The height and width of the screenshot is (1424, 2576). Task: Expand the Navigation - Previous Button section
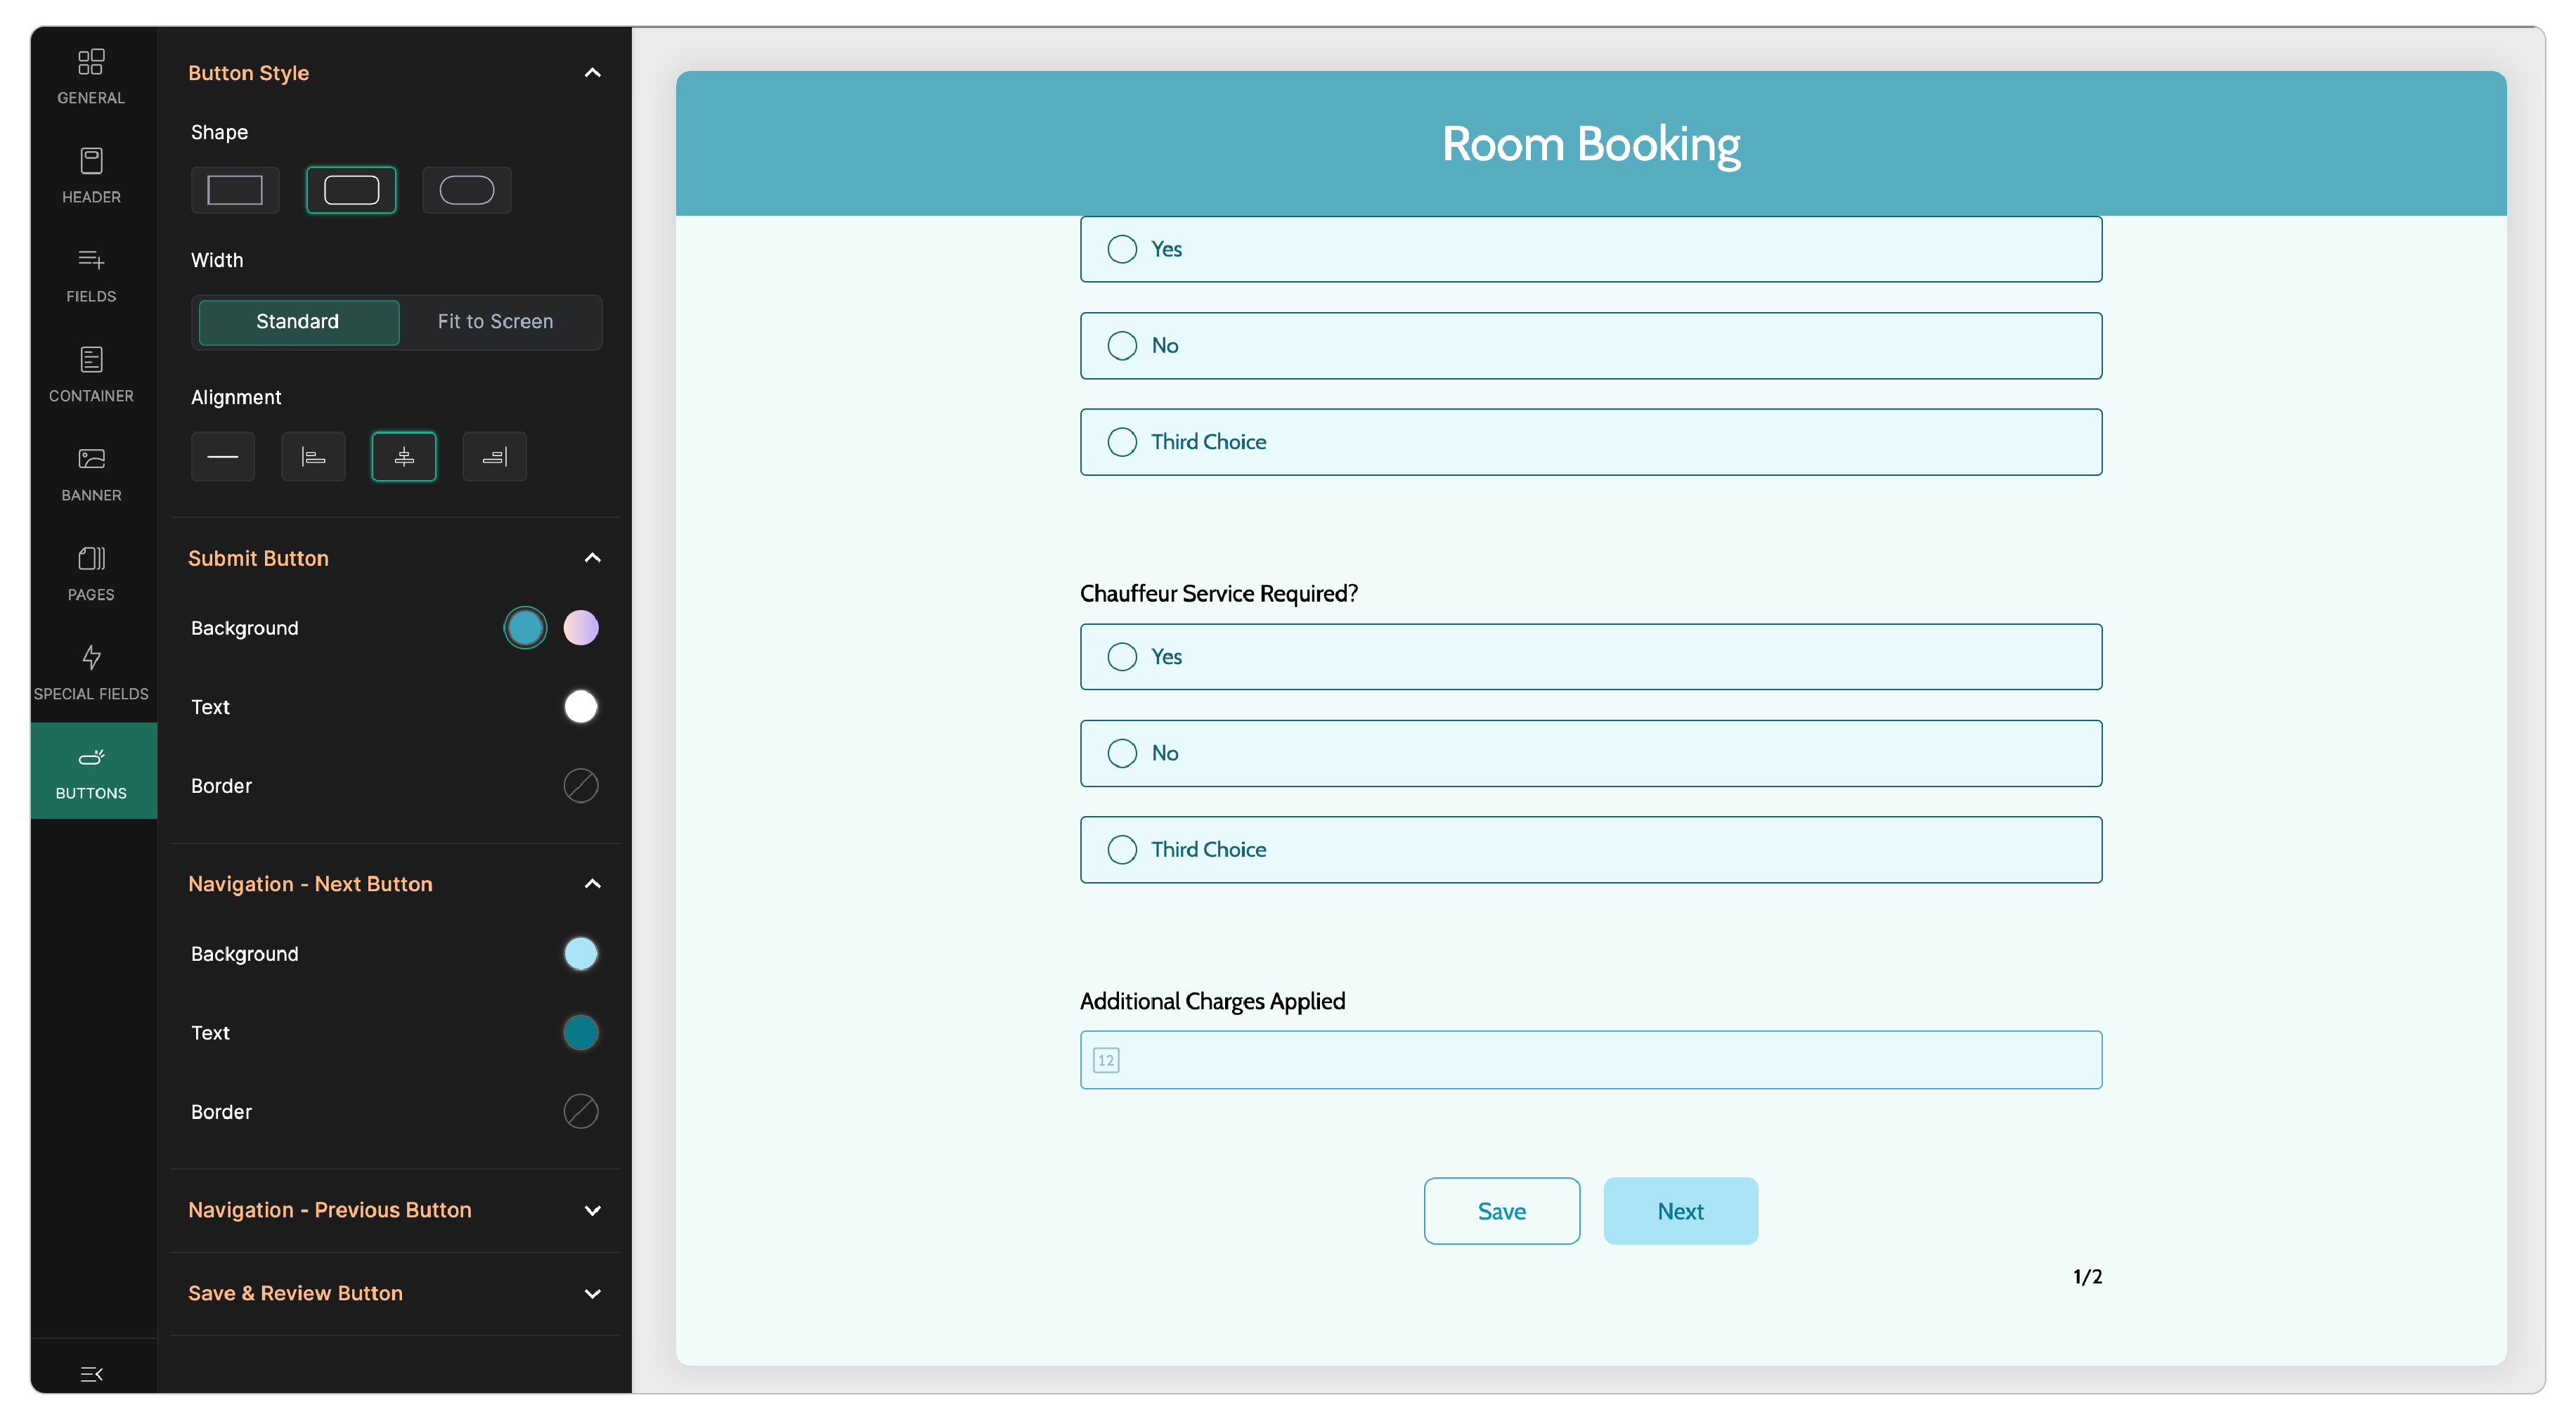coord(593,1210)
